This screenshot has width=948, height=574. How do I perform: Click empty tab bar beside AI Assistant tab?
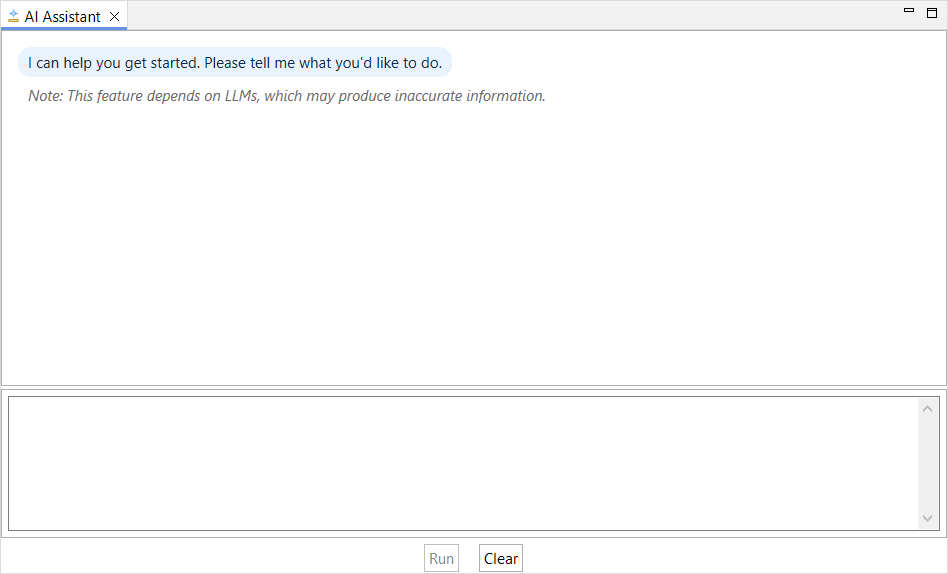coord(514,15)
